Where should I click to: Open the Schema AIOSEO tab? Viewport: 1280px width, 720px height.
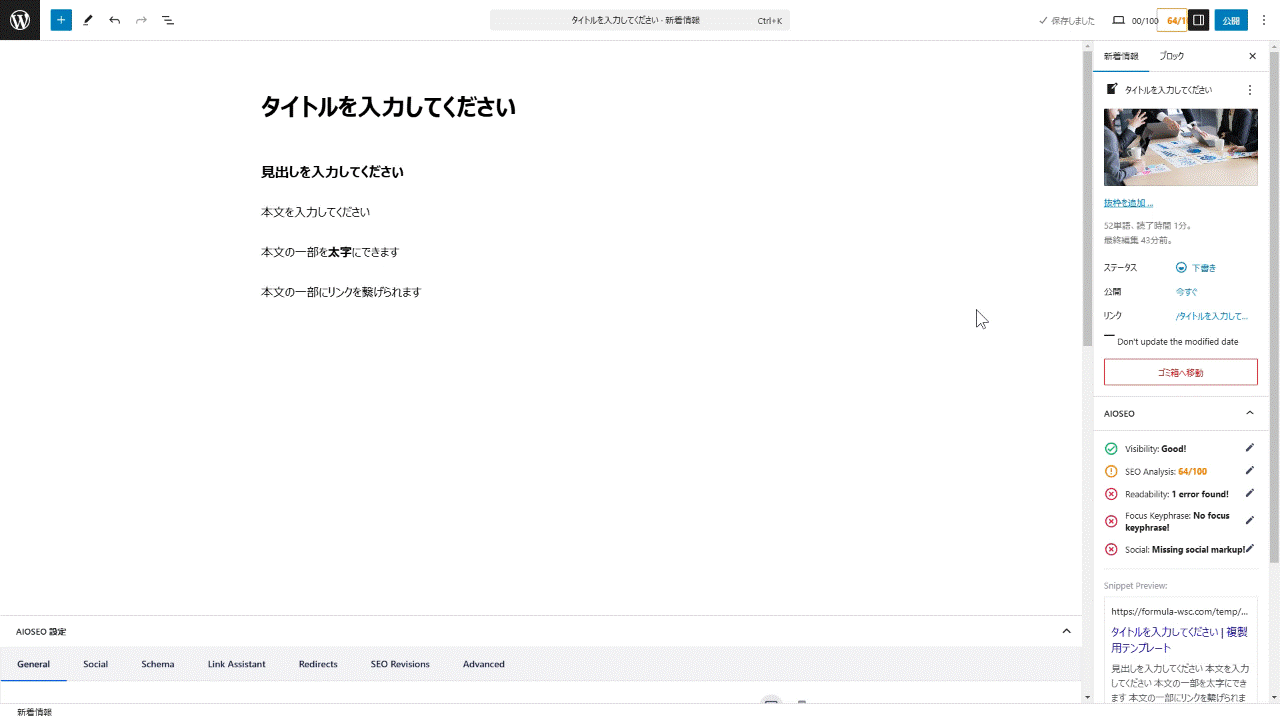tap(158, 664)
